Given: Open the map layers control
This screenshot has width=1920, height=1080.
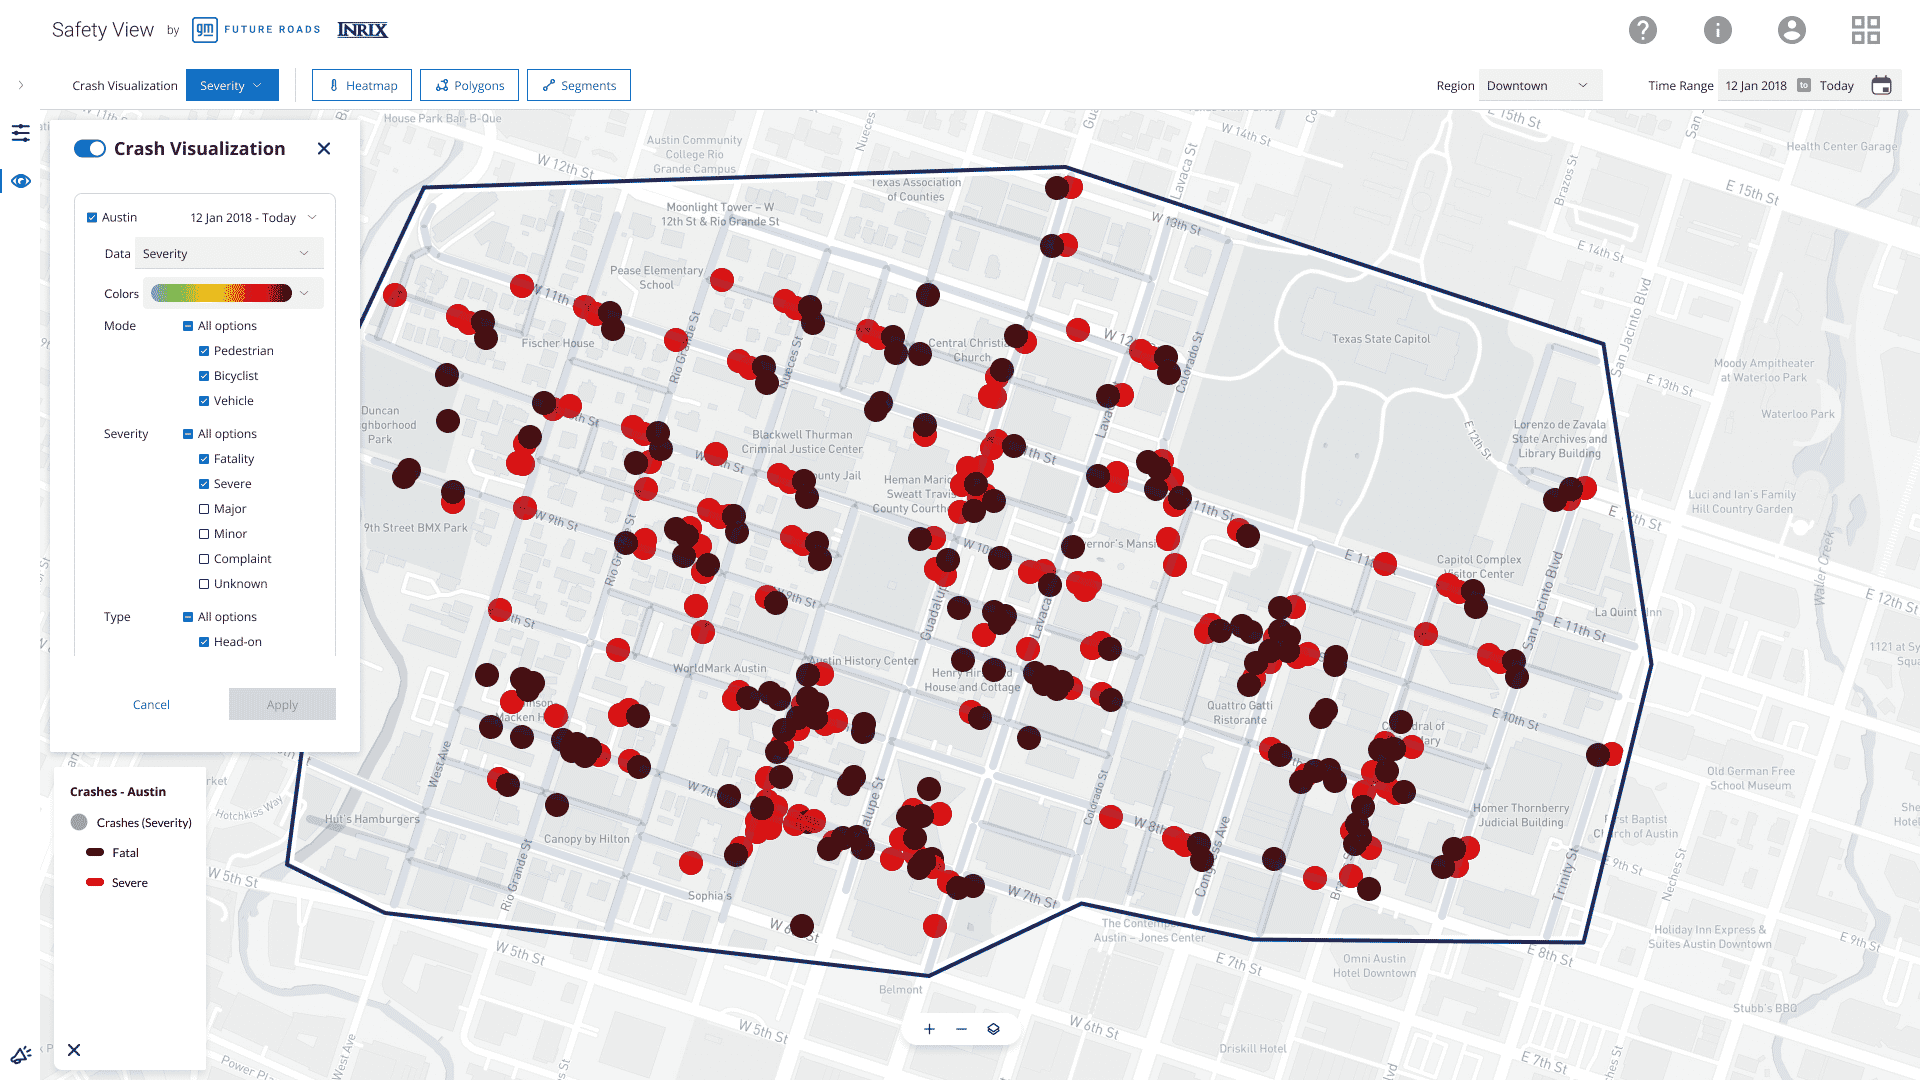Looking at the screenshot, I should click(993, 1029).
